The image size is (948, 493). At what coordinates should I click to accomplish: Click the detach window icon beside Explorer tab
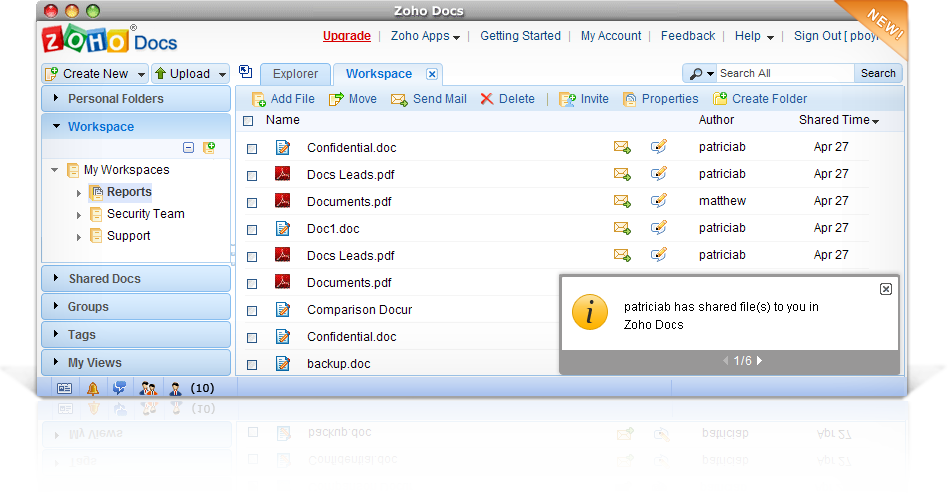click(245, 72)
